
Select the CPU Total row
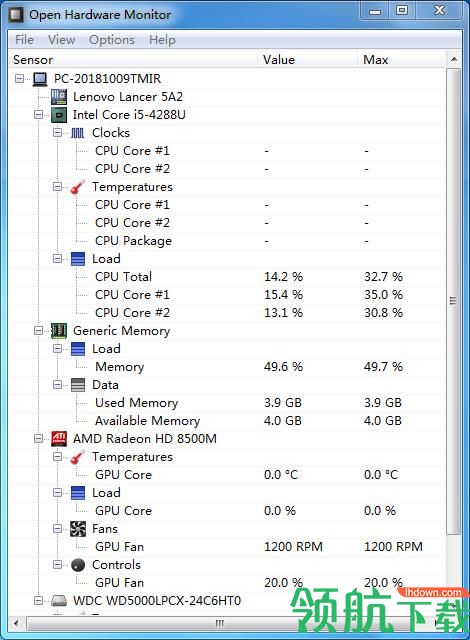(x=227, y=277)
